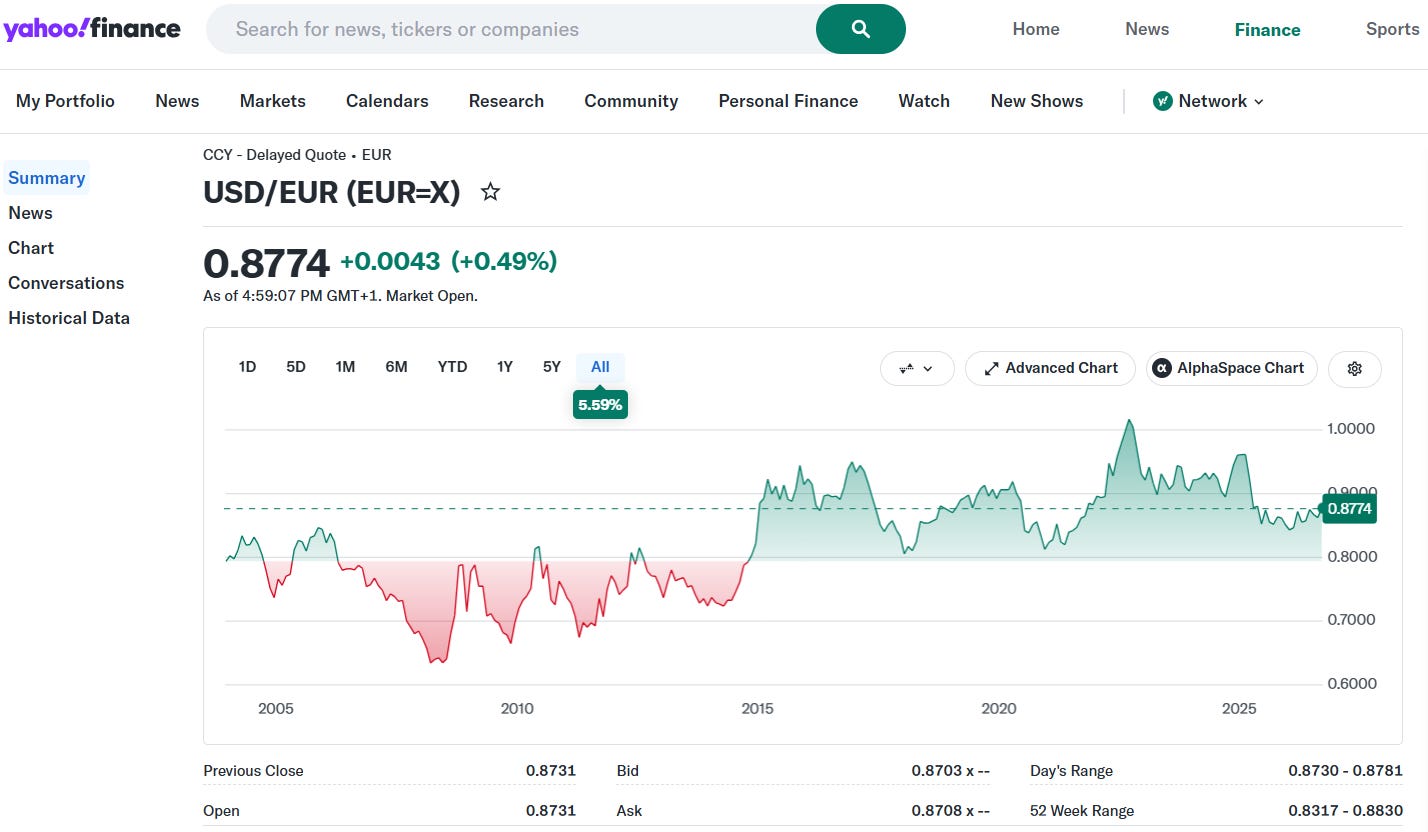Open top-level News link beside Home

[x=1147, y=29]
